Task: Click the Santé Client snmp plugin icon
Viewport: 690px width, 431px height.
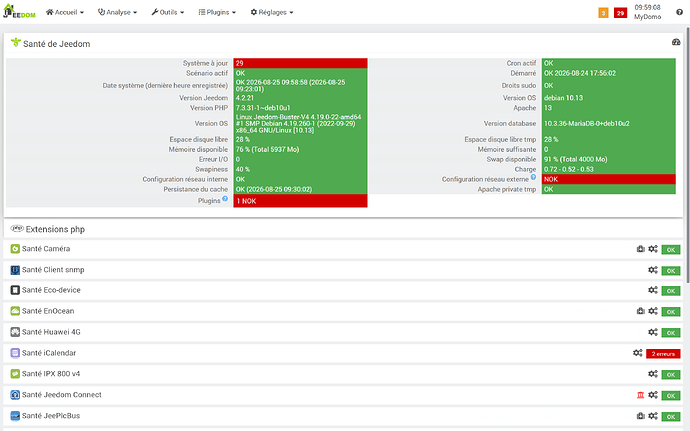Action: tap(15, 270)
